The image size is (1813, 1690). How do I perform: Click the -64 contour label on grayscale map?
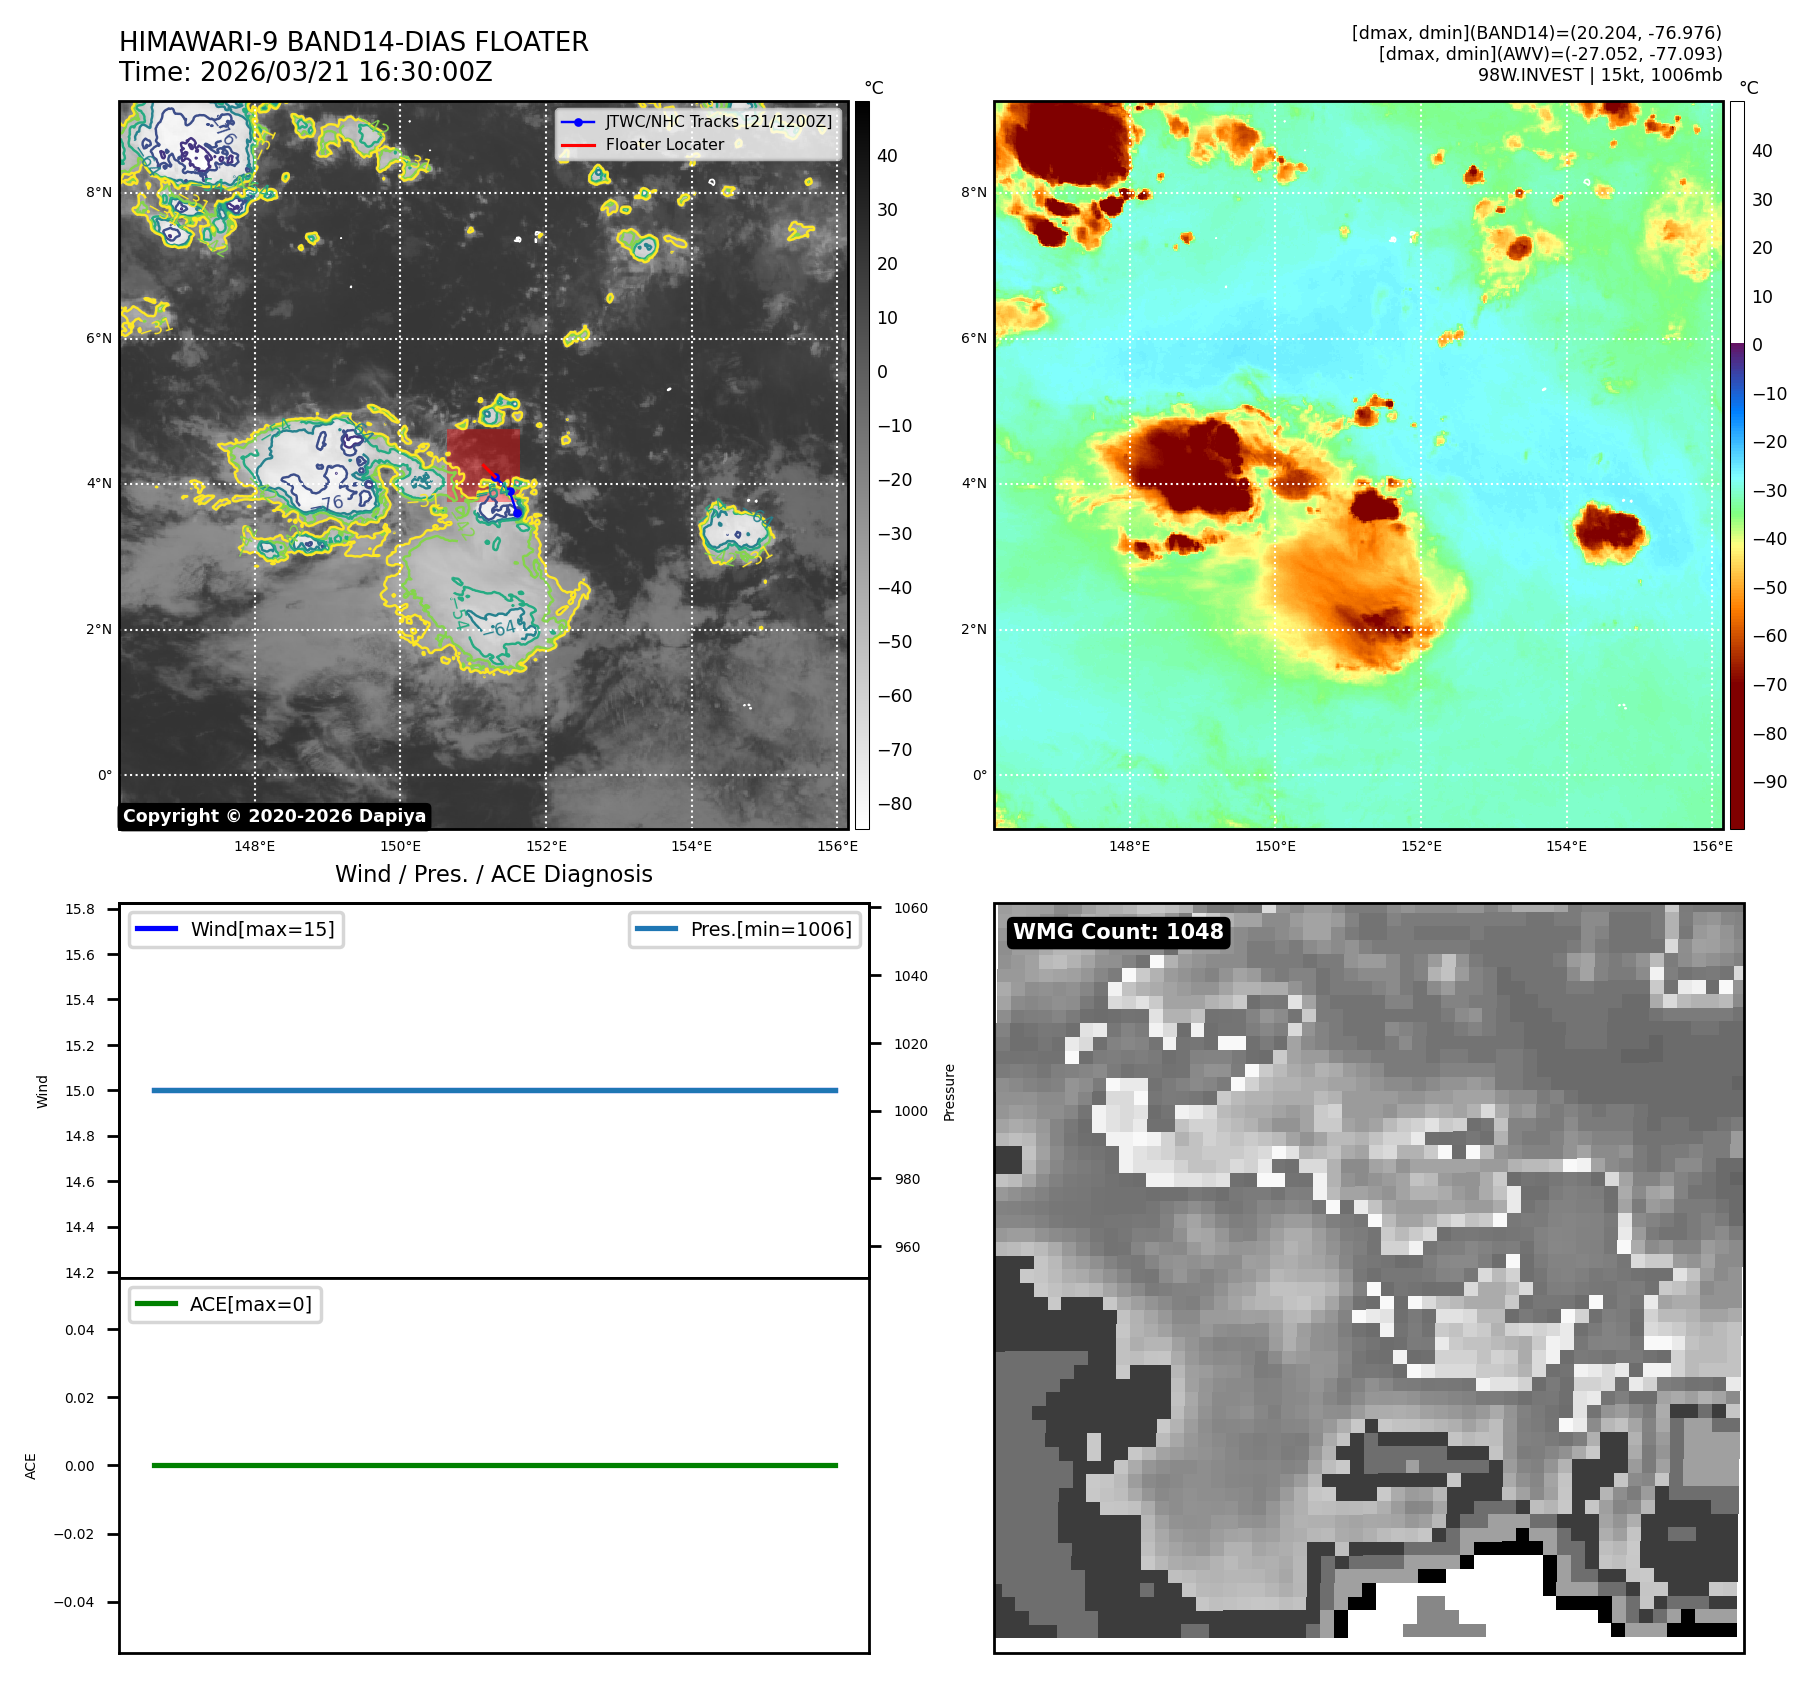[502, 628]
